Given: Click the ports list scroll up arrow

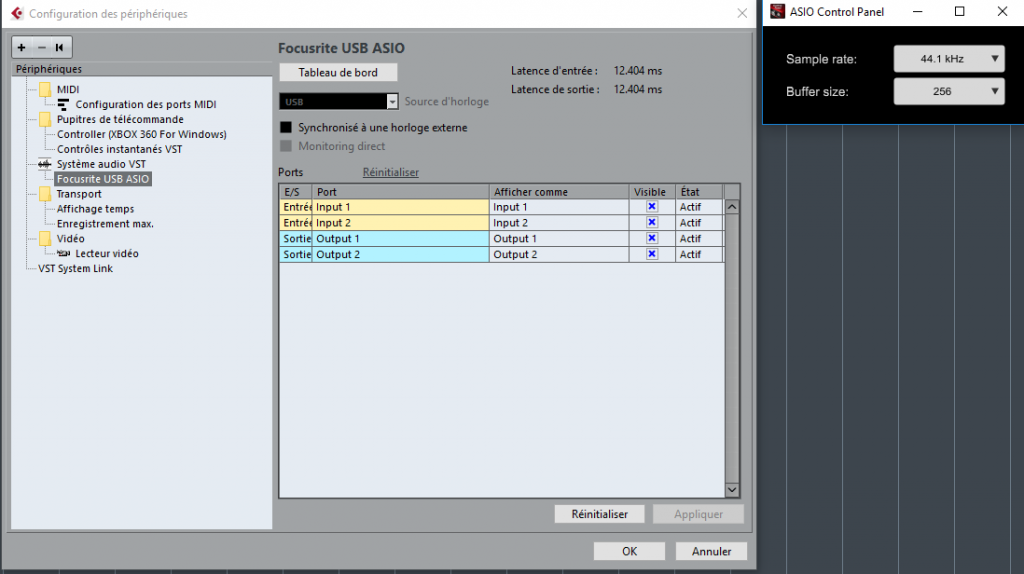Looking at the screenshot, I should pos(732,207).
